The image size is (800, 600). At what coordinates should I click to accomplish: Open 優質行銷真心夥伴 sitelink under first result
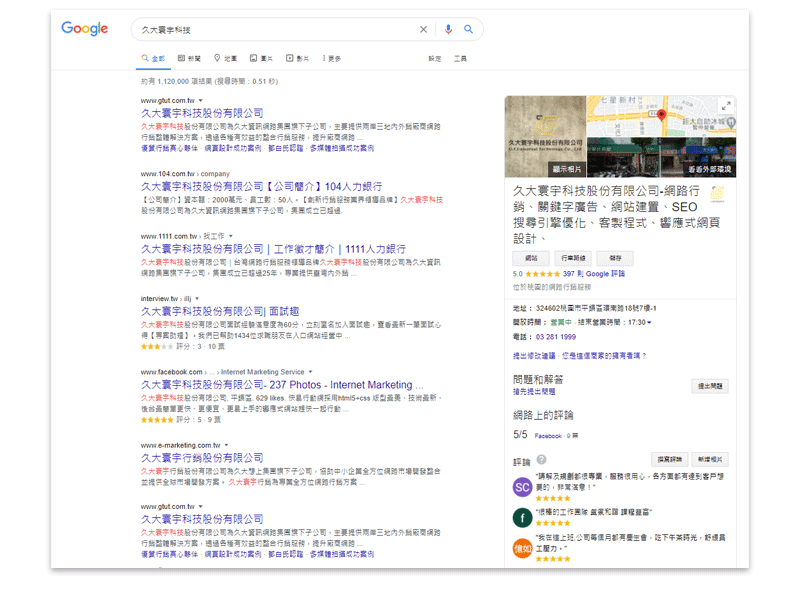pos(169,148)
